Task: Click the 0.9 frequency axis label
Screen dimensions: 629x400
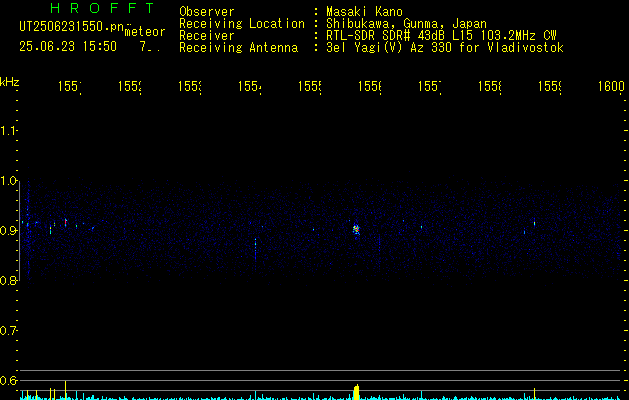Action: coord(8,230)
